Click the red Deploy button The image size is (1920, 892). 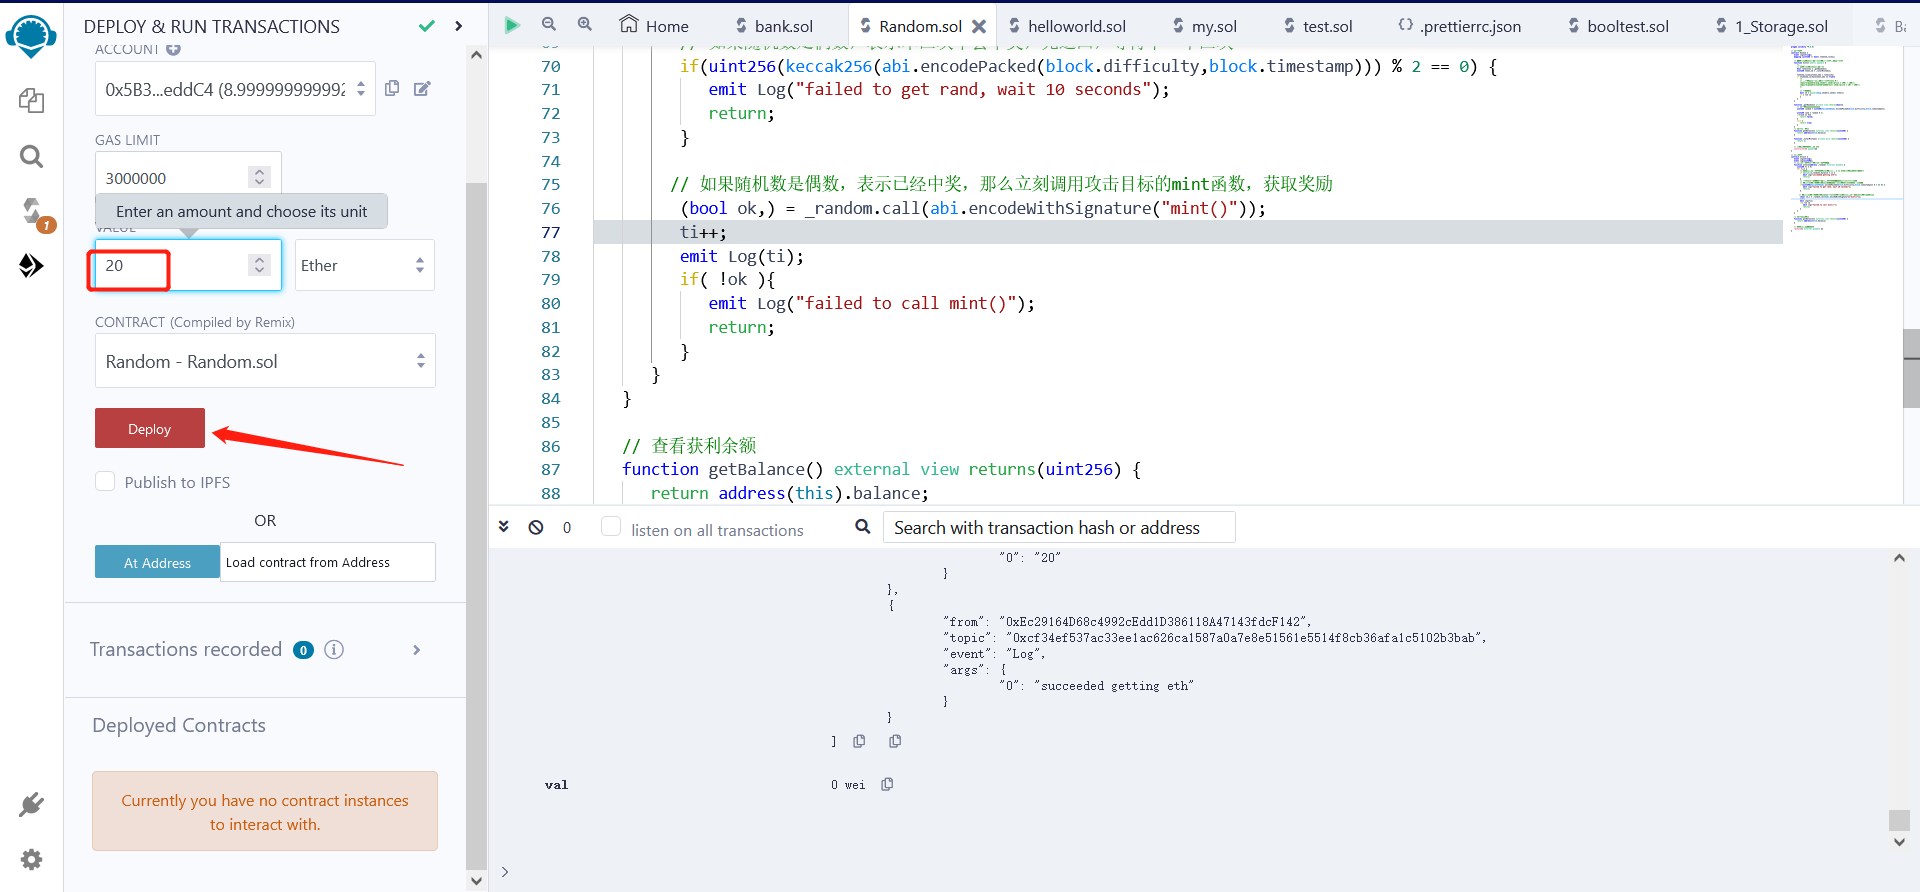point(150,428)
